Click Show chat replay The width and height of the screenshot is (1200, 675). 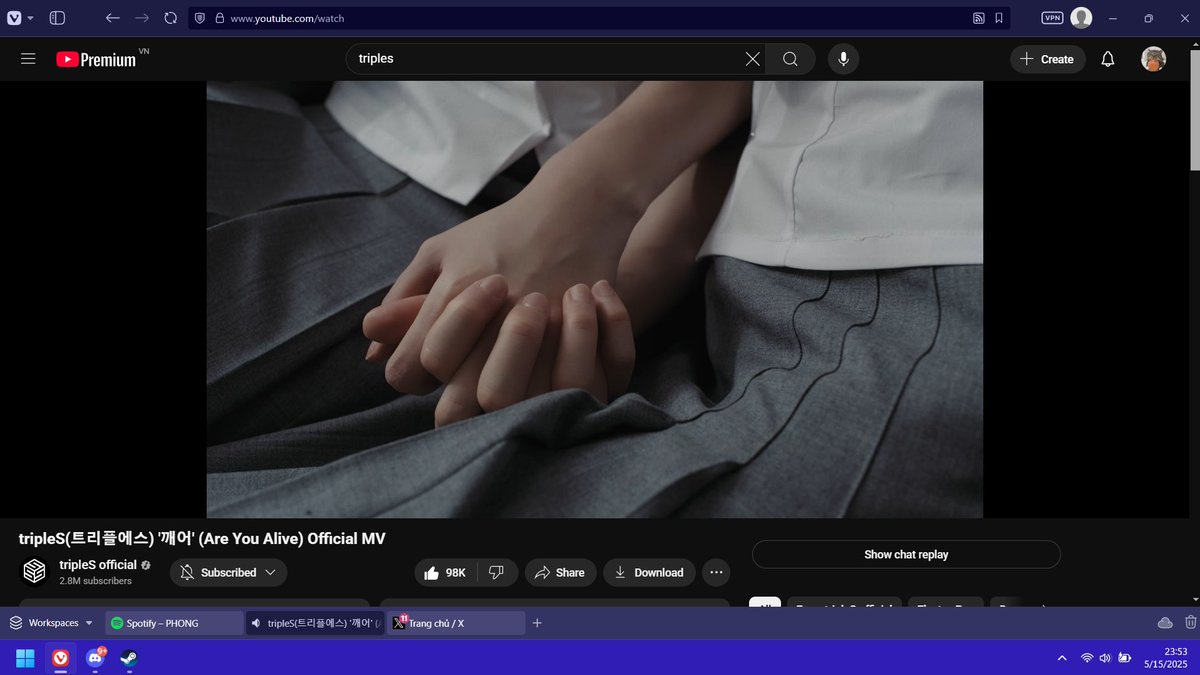tap(906, 554)
